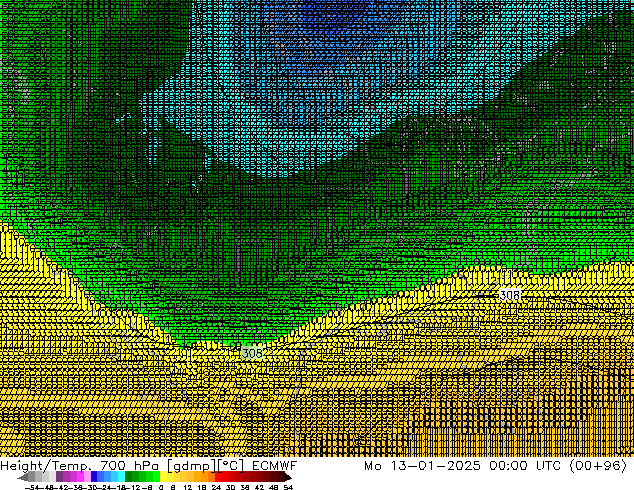The width and height of the screenshot is (634, 490).
Task: Click the ECMWF model name
Action: (275, 466)
